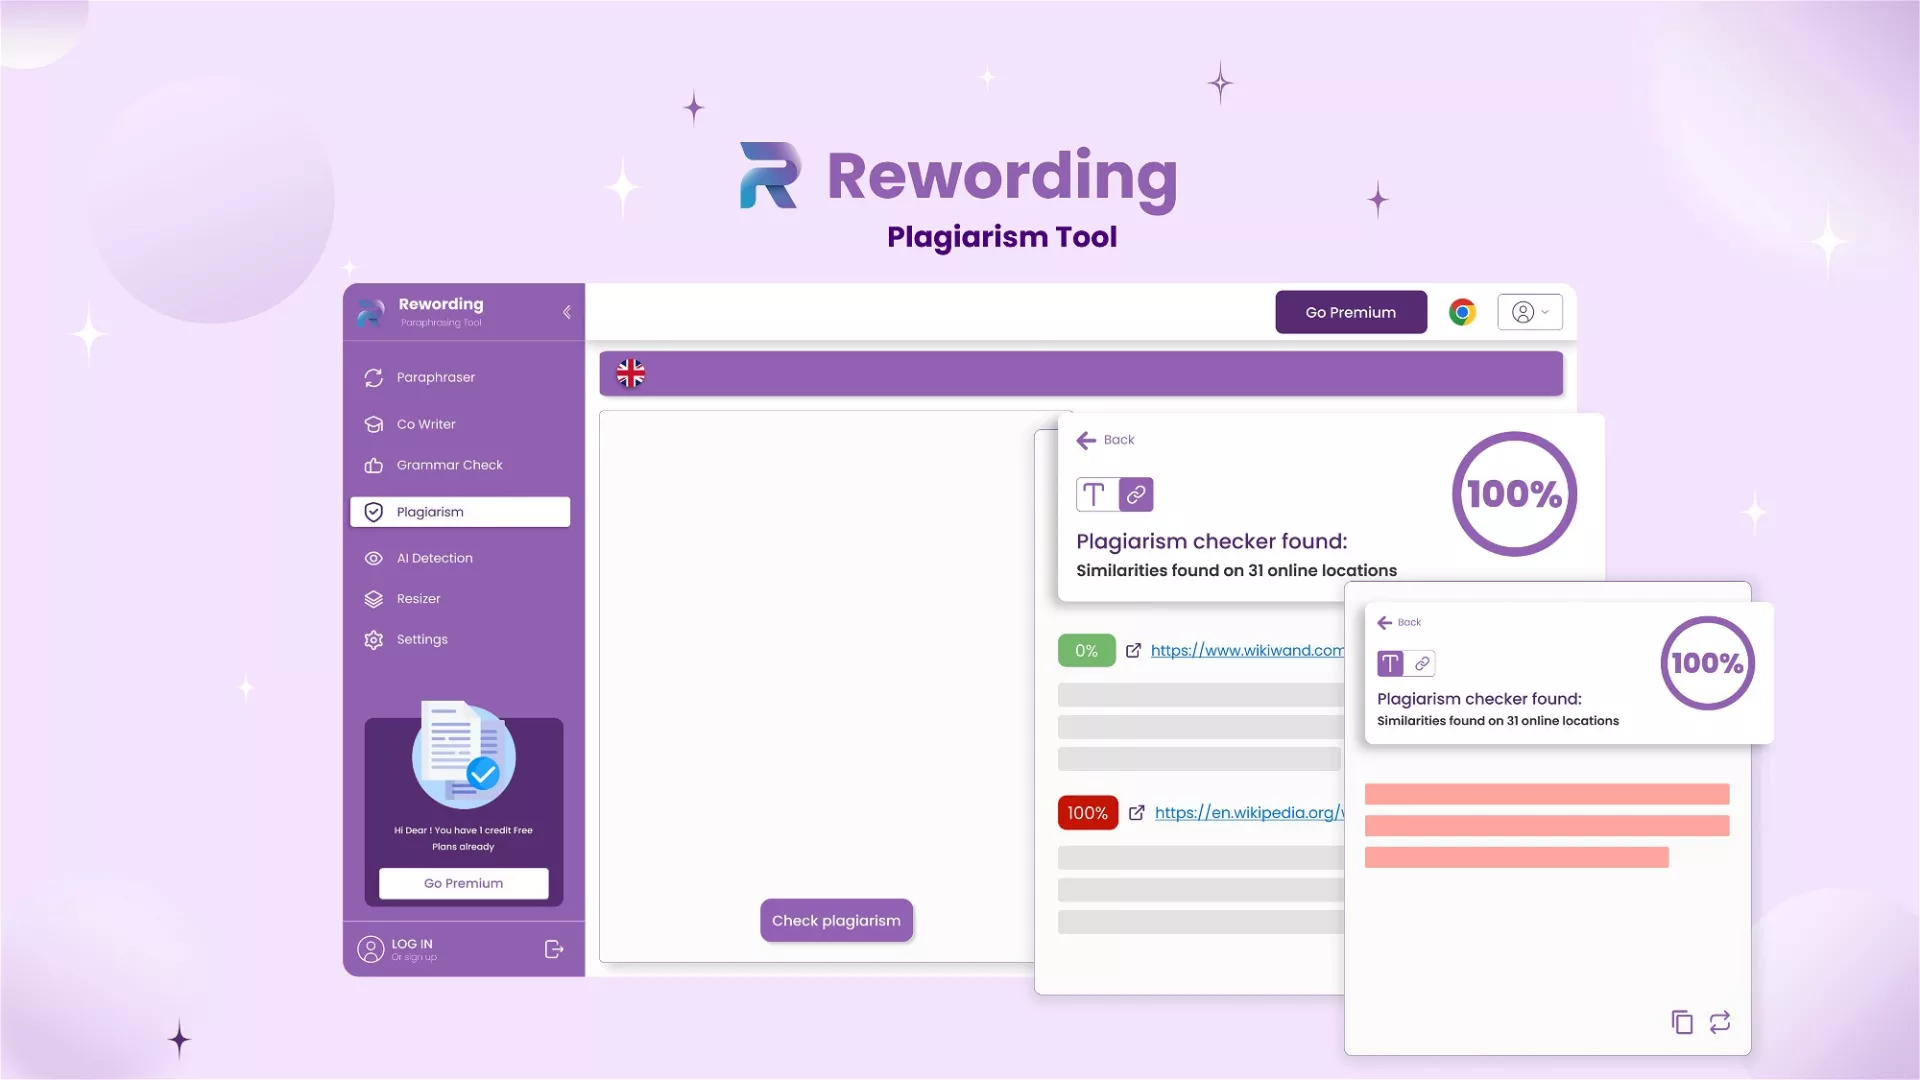Open the user account dropdown
This screenshot has height=1080, width=1920.
[x=1530, y=312]
